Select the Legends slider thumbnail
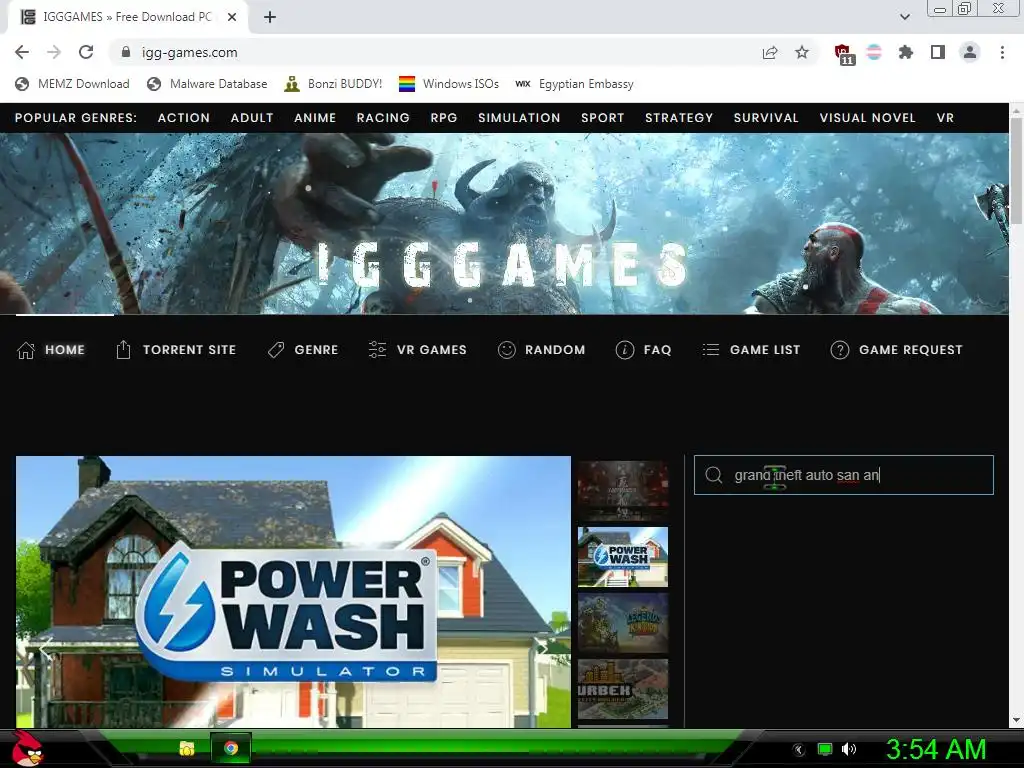This screenshot has height=768, width=1024. [623, 623]
